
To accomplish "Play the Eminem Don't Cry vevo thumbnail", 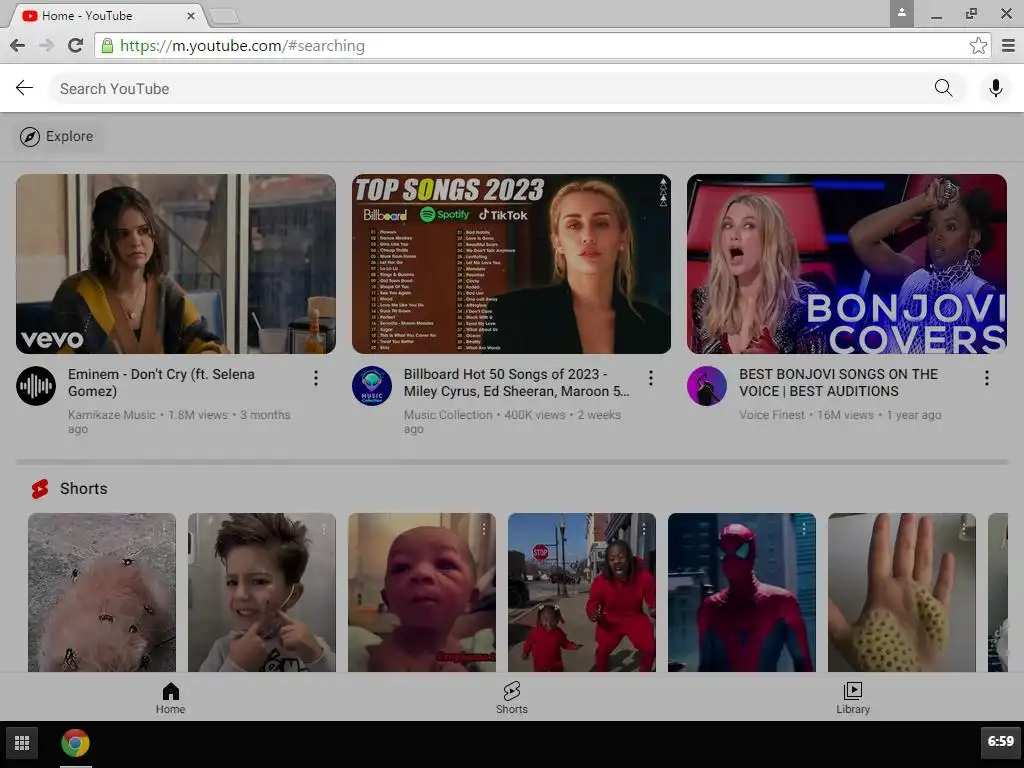I will (x=176, y=264).
